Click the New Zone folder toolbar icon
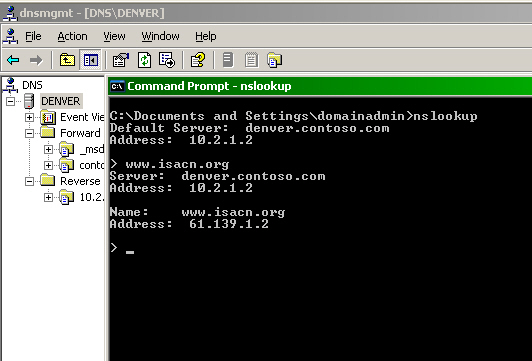 [x=274, y=60]
